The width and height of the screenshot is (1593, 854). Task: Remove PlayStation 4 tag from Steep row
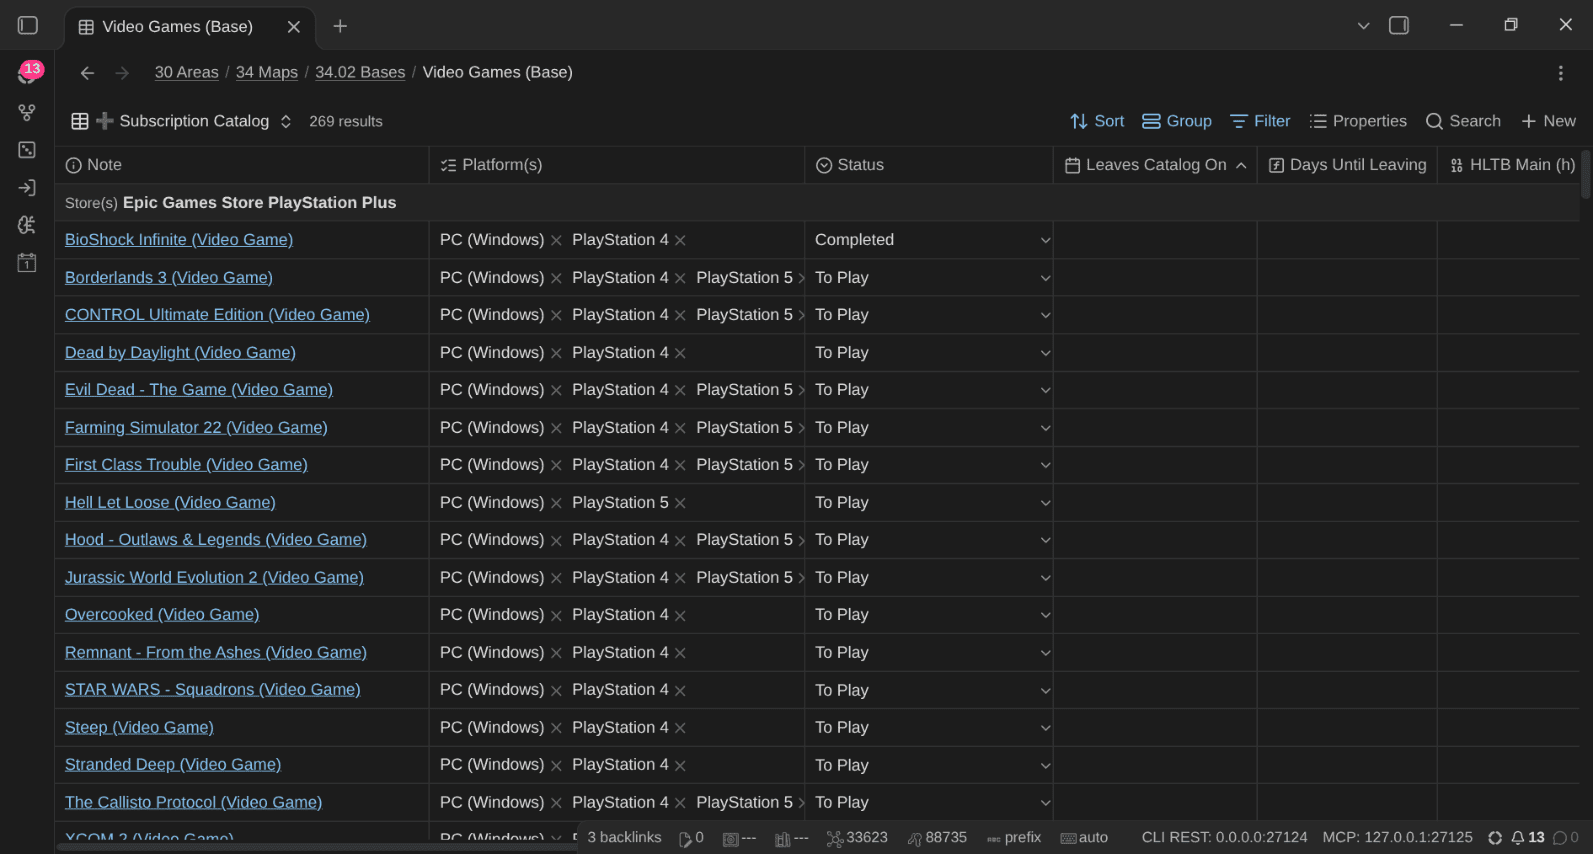tap(680, 728)
